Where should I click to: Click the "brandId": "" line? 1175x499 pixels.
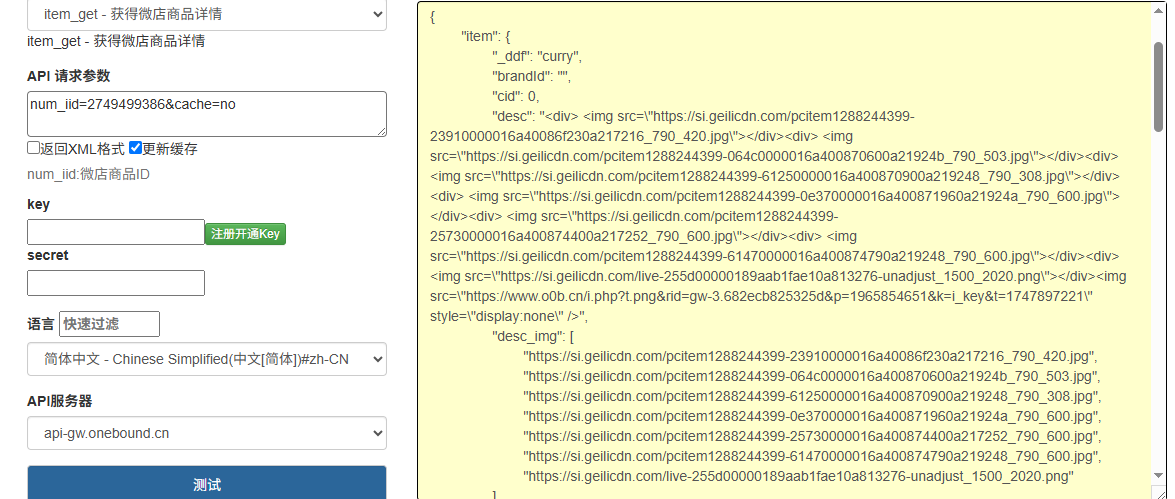531,76
